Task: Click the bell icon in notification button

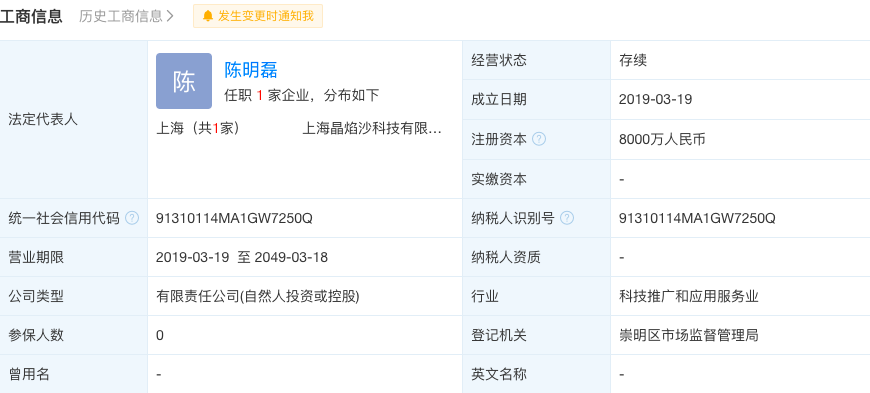Action: click(208, 16)
